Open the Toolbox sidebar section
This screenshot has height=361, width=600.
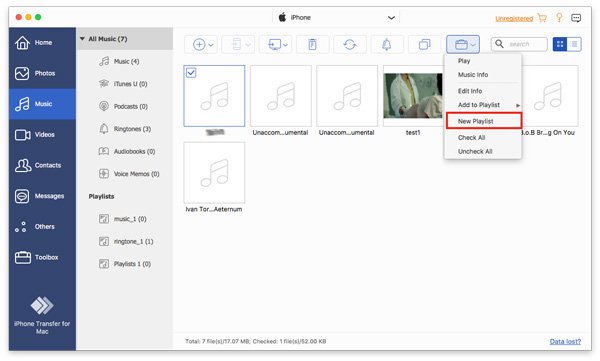point(42,257)
